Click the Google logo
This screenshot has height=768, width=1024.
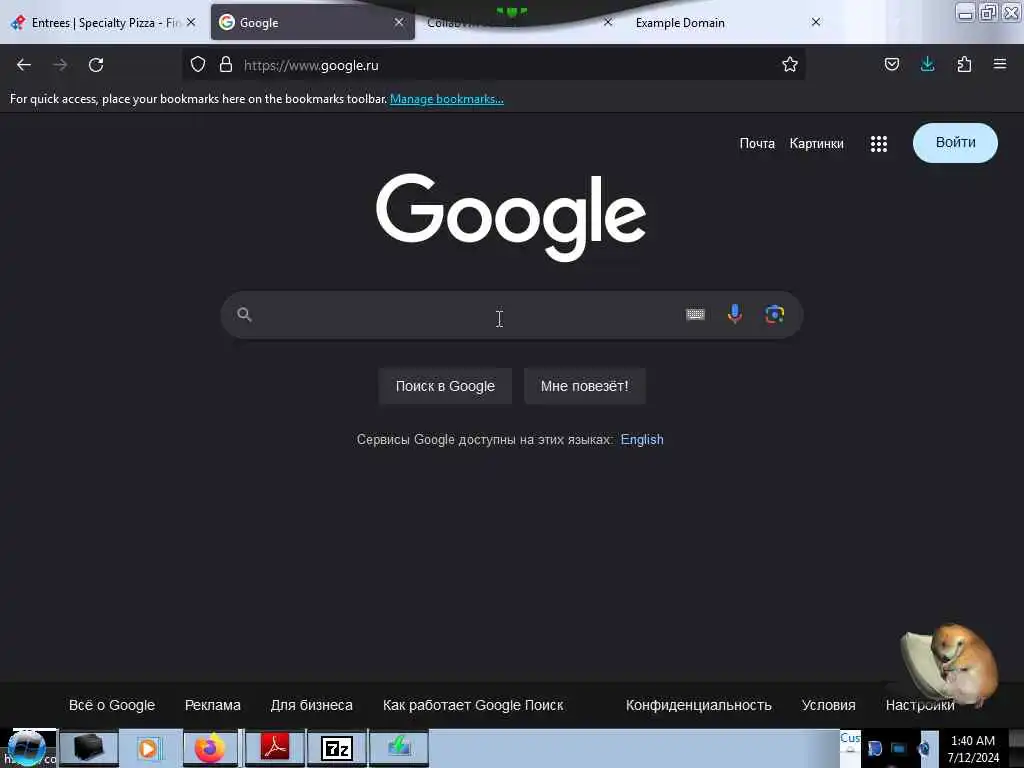pos(511,217)
